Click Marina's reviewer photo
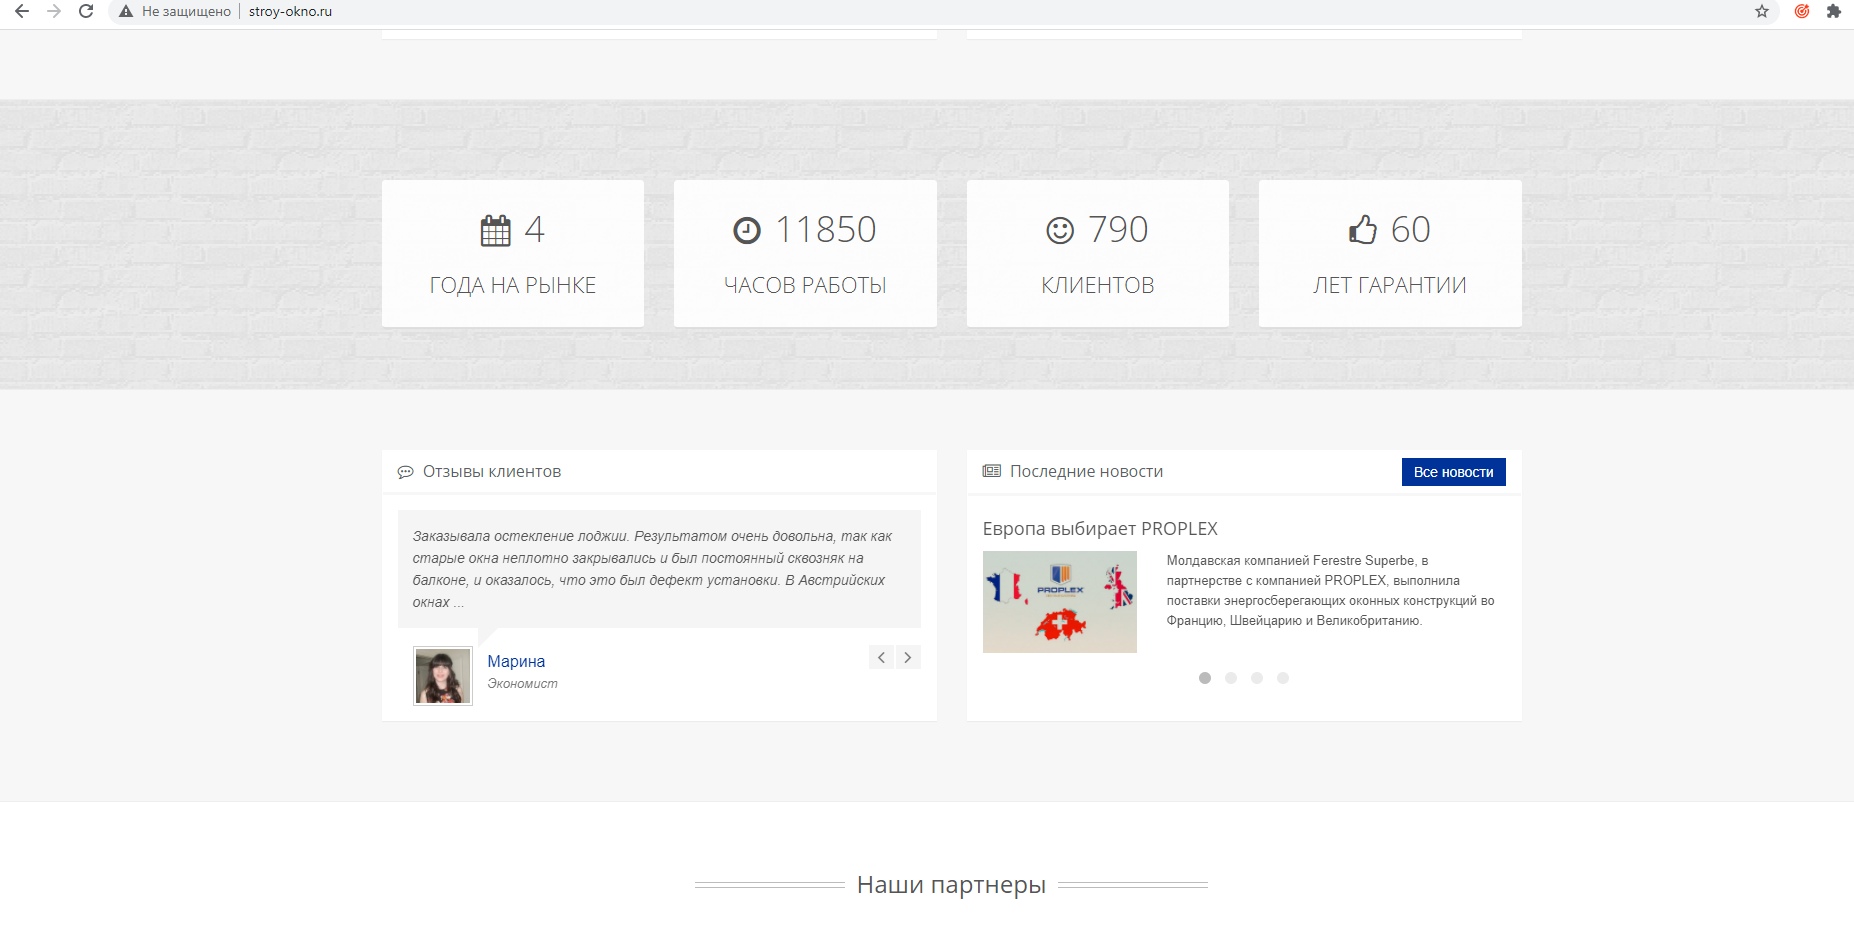This screenshot has height=937, width=1854. pyautogui.click(x=443, y=676)
